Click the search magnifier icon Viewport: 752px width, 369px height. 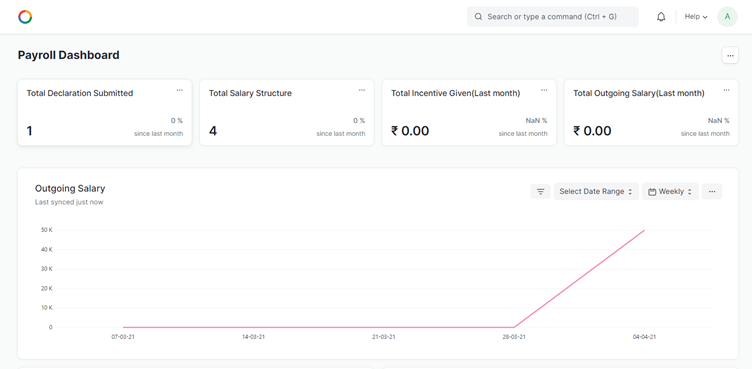(478, 17)
